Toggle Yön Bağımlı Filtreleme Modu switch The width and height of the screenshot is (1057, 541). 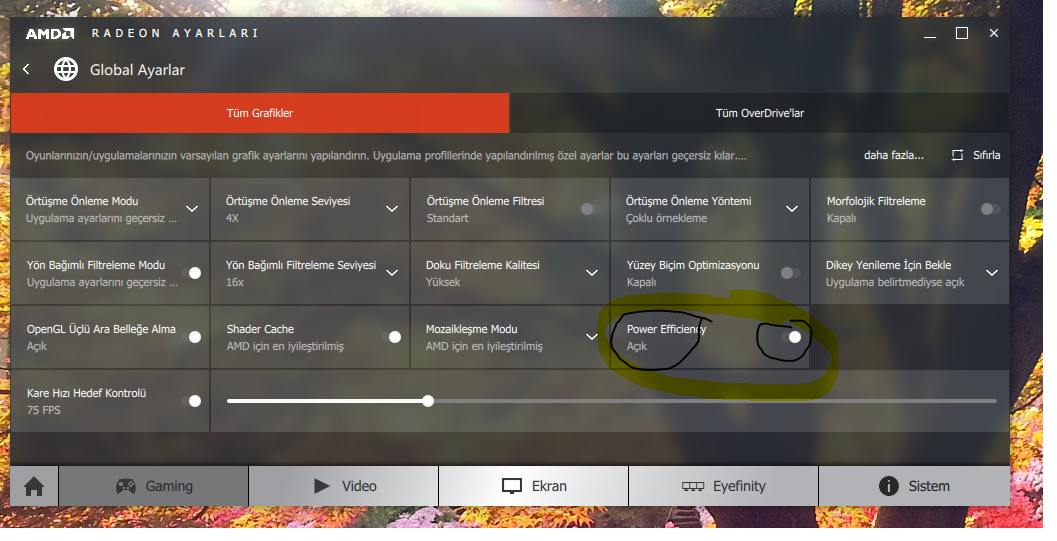click(191, 273)
